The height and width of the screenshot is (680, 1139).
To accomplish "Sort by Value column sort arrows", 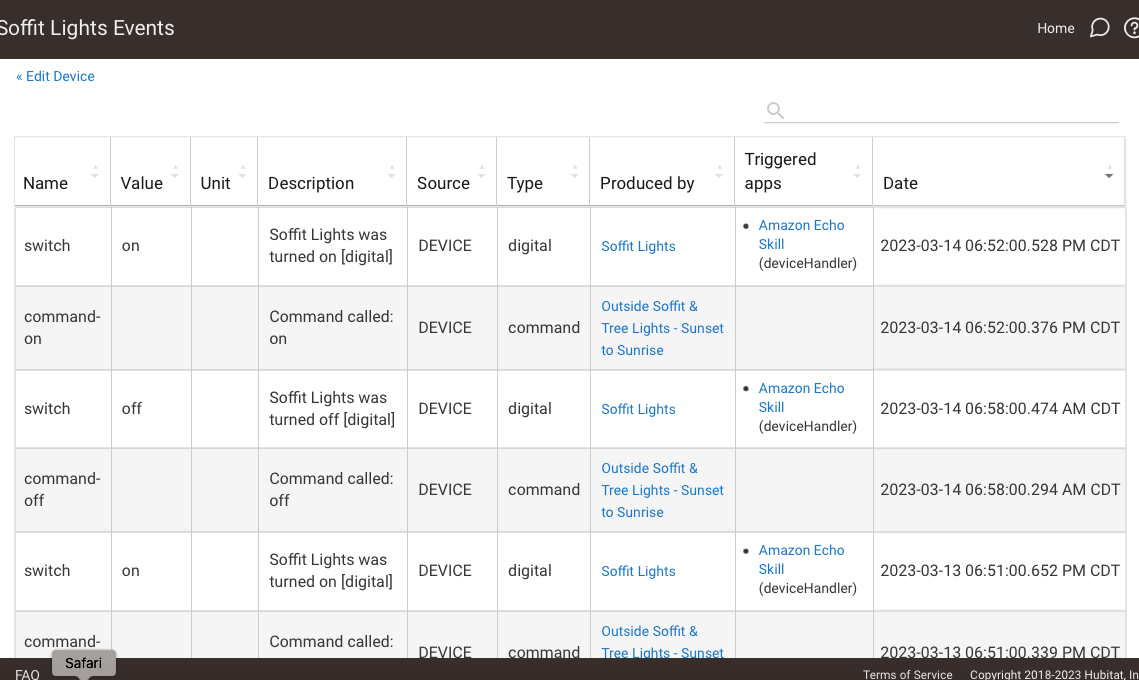I will [x=174, y=172].
